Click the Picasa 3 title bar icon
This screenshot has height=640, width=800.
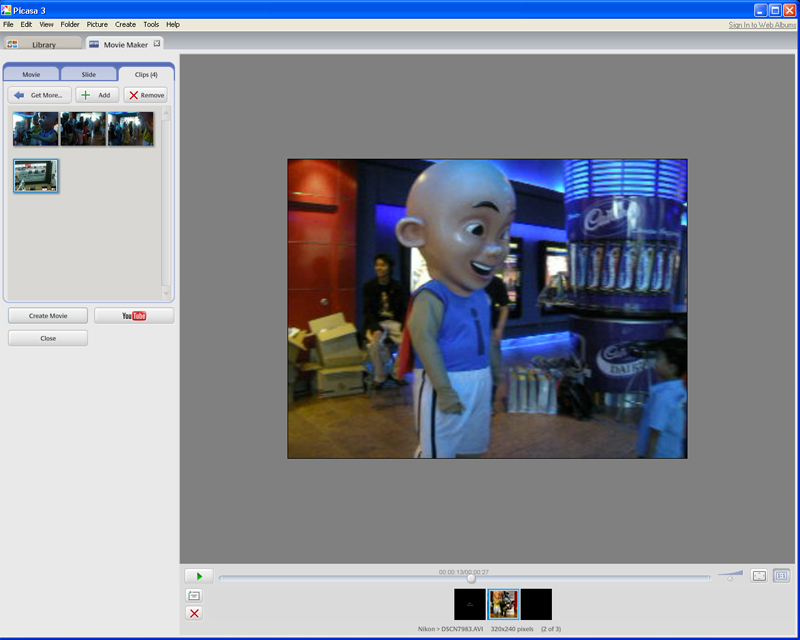pyautogui.click(x=6, y=10)
